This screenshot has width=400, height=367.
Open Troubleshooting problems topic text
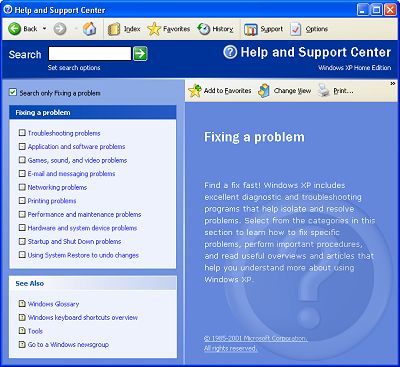[x=64, y=133]
